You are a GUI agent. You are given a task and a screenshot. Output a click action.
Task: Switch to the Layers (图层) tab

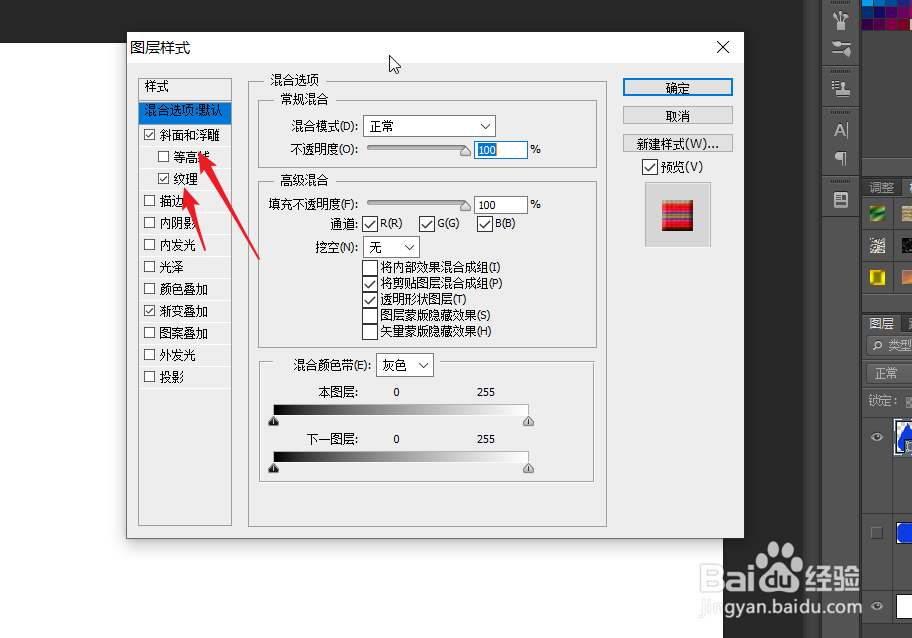click(881, 323)
